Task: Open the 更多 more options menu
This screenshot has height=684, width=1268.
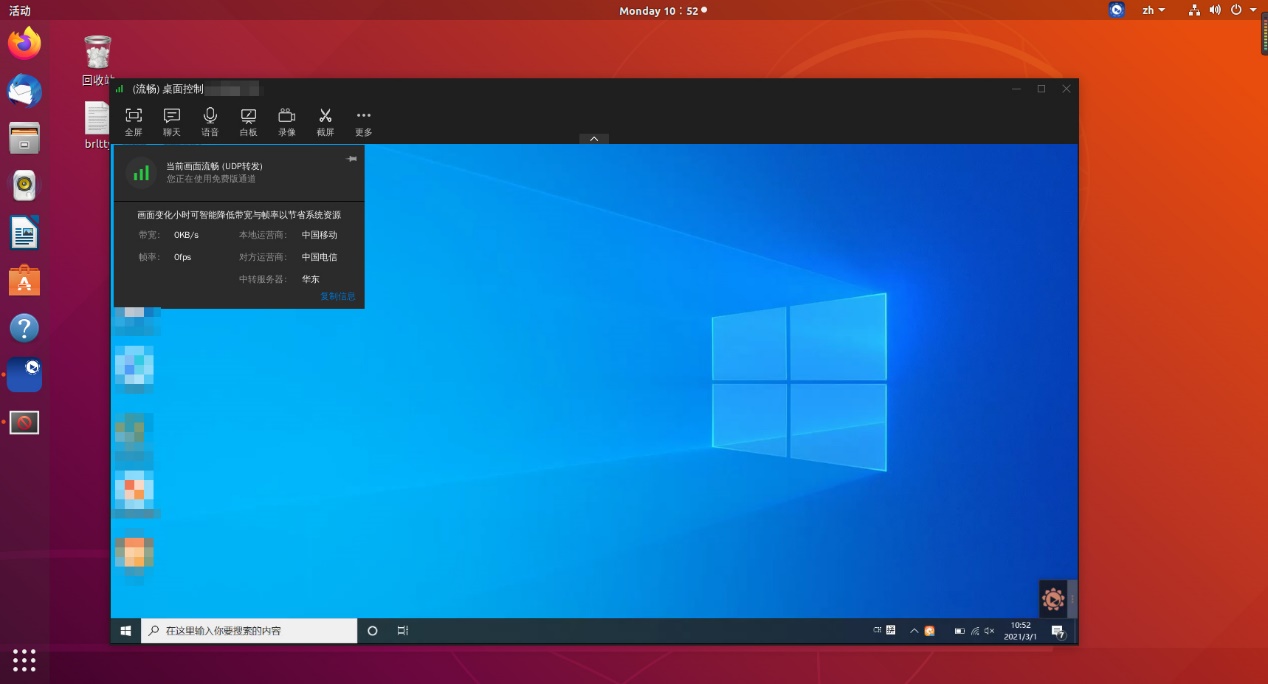Action: pyautogui.click(x=363, y=122)
